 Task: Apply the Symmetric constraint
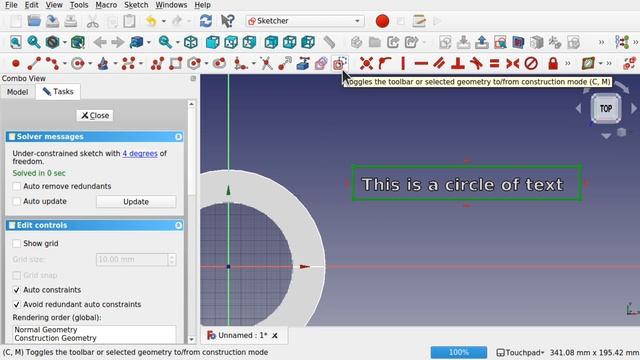pos(512,64)
